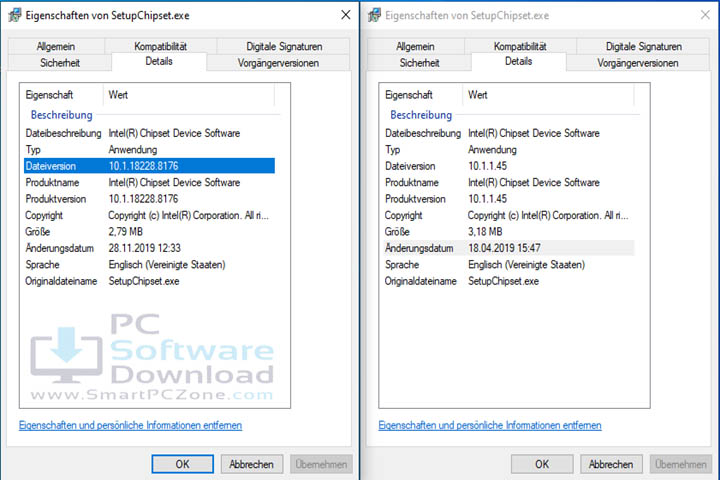Select Originaldateiname row in right window

point(509,281)
